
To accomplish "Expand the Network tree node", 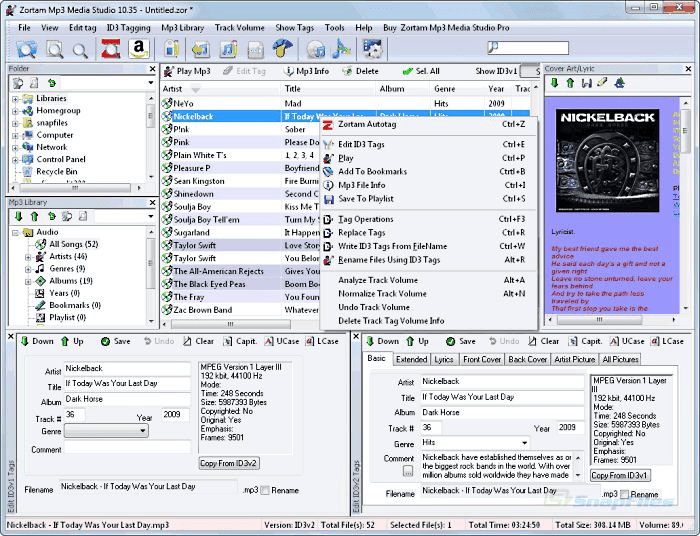I will (x=15, y=147).
